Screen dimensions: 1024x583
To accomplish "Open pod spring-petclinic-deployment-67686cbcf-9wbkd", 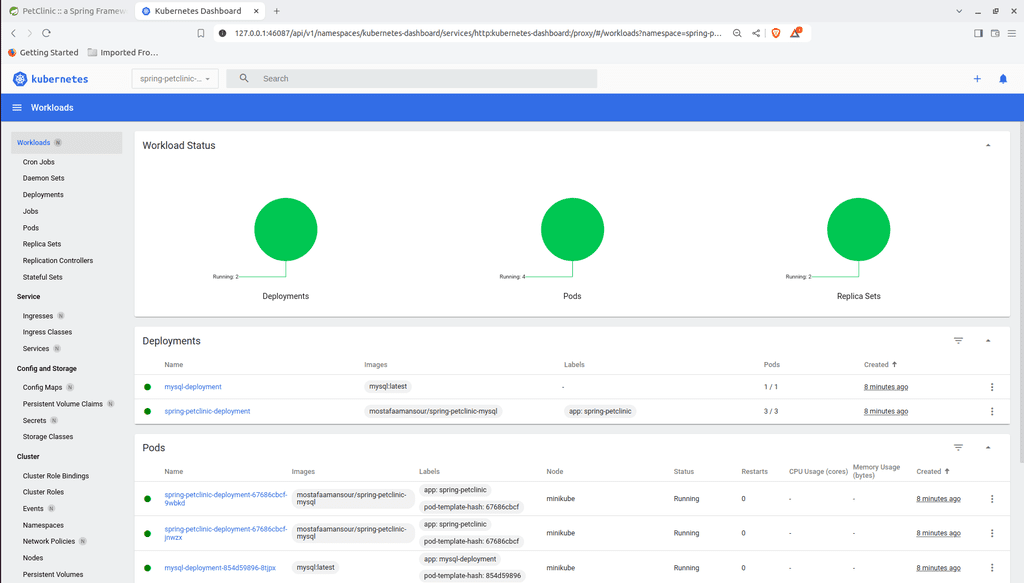I will click(225, 499).
